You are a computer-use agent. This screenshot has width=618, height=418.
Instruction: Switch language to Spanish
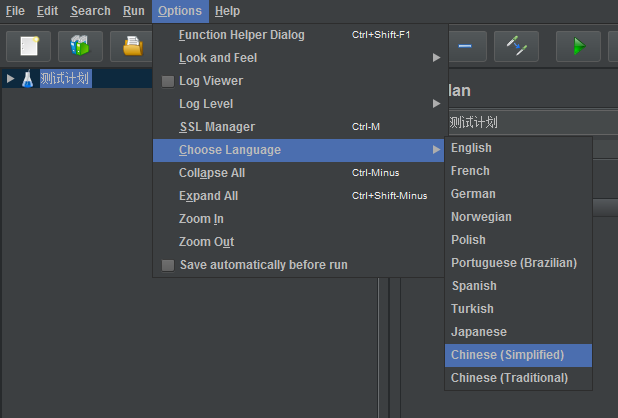[x=518, y=286]
